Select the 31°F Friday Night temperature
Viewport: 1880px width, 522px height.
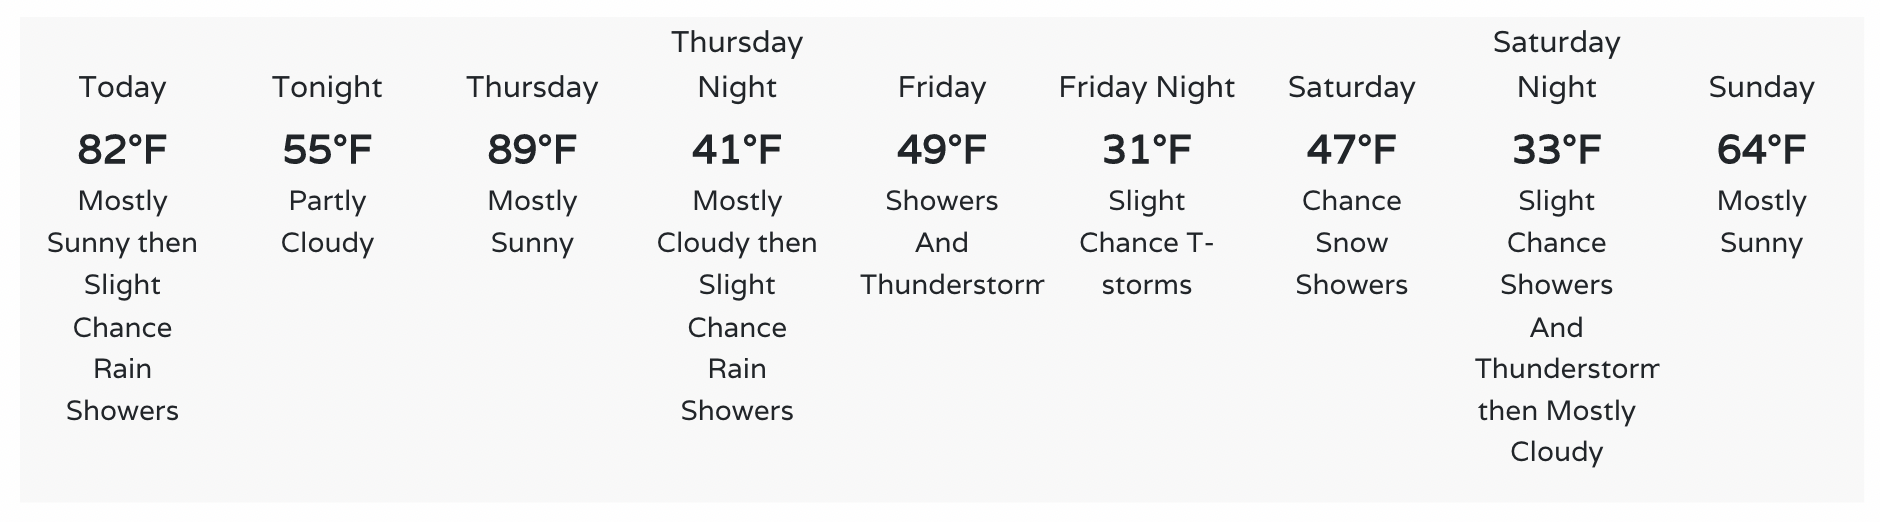pos(1147,150)
